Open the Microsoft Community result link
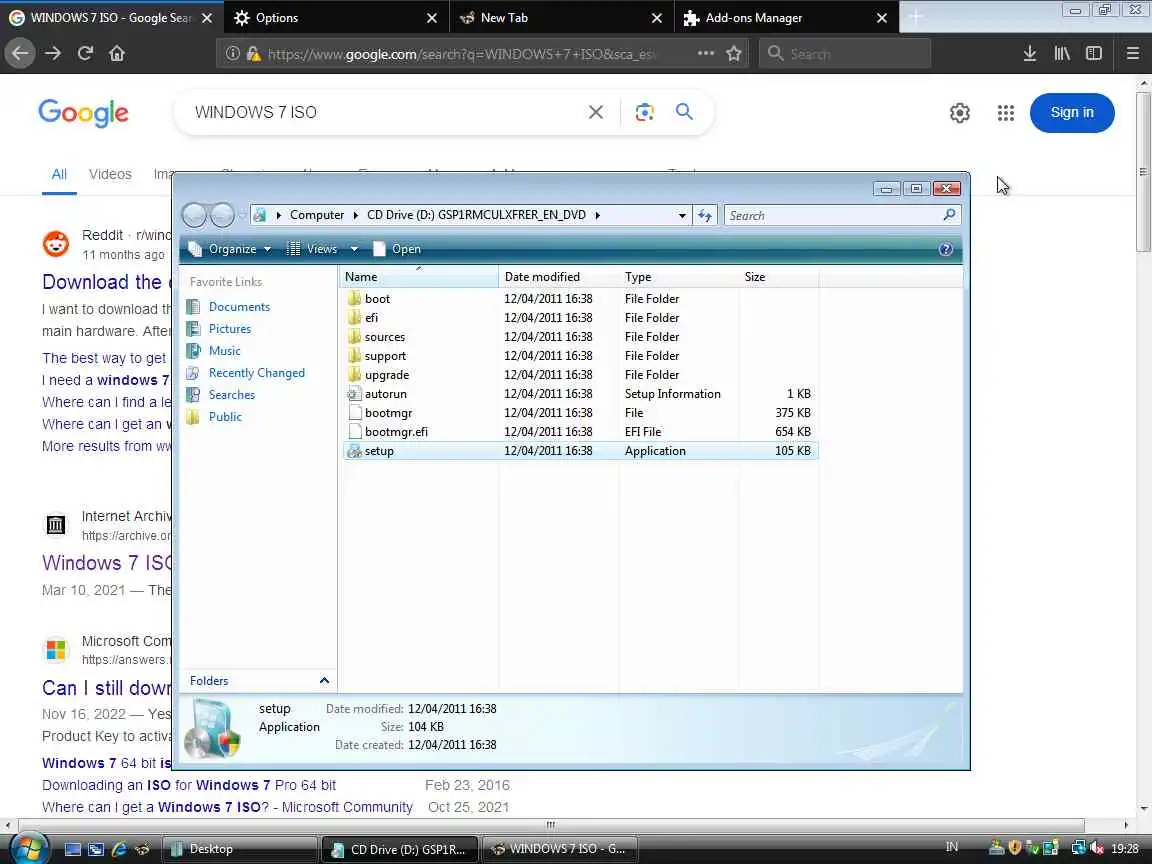Screen dimensions: 1152x864 coord(106,688)
